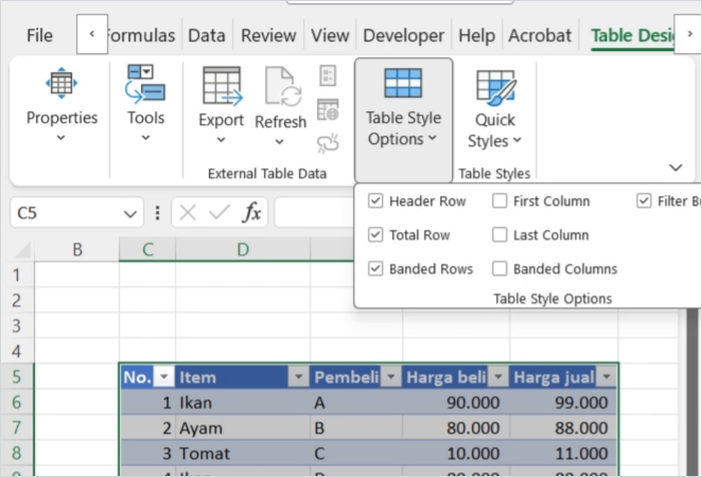Select row 5 header
The height and width of the screenshot is (477, 702).
[17, 377]
